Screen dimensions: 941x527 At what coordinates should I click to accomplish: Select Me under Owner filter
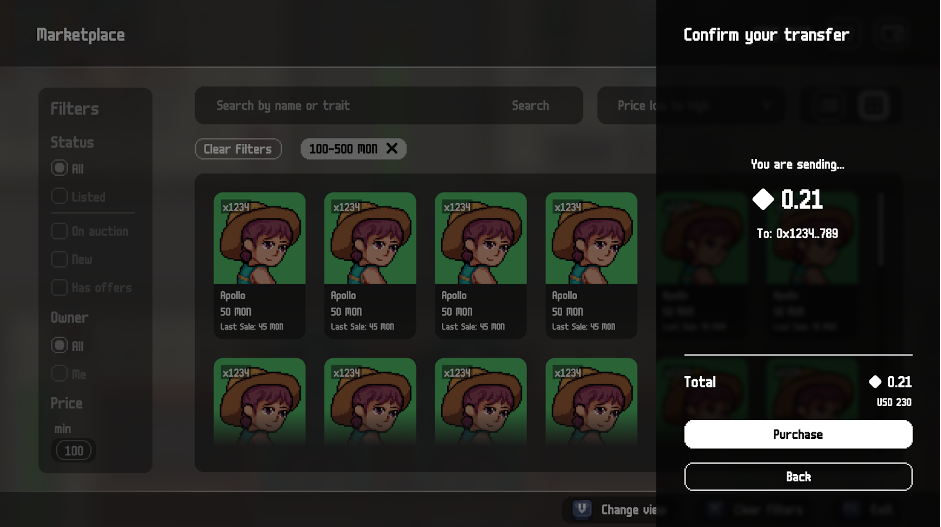60,373
